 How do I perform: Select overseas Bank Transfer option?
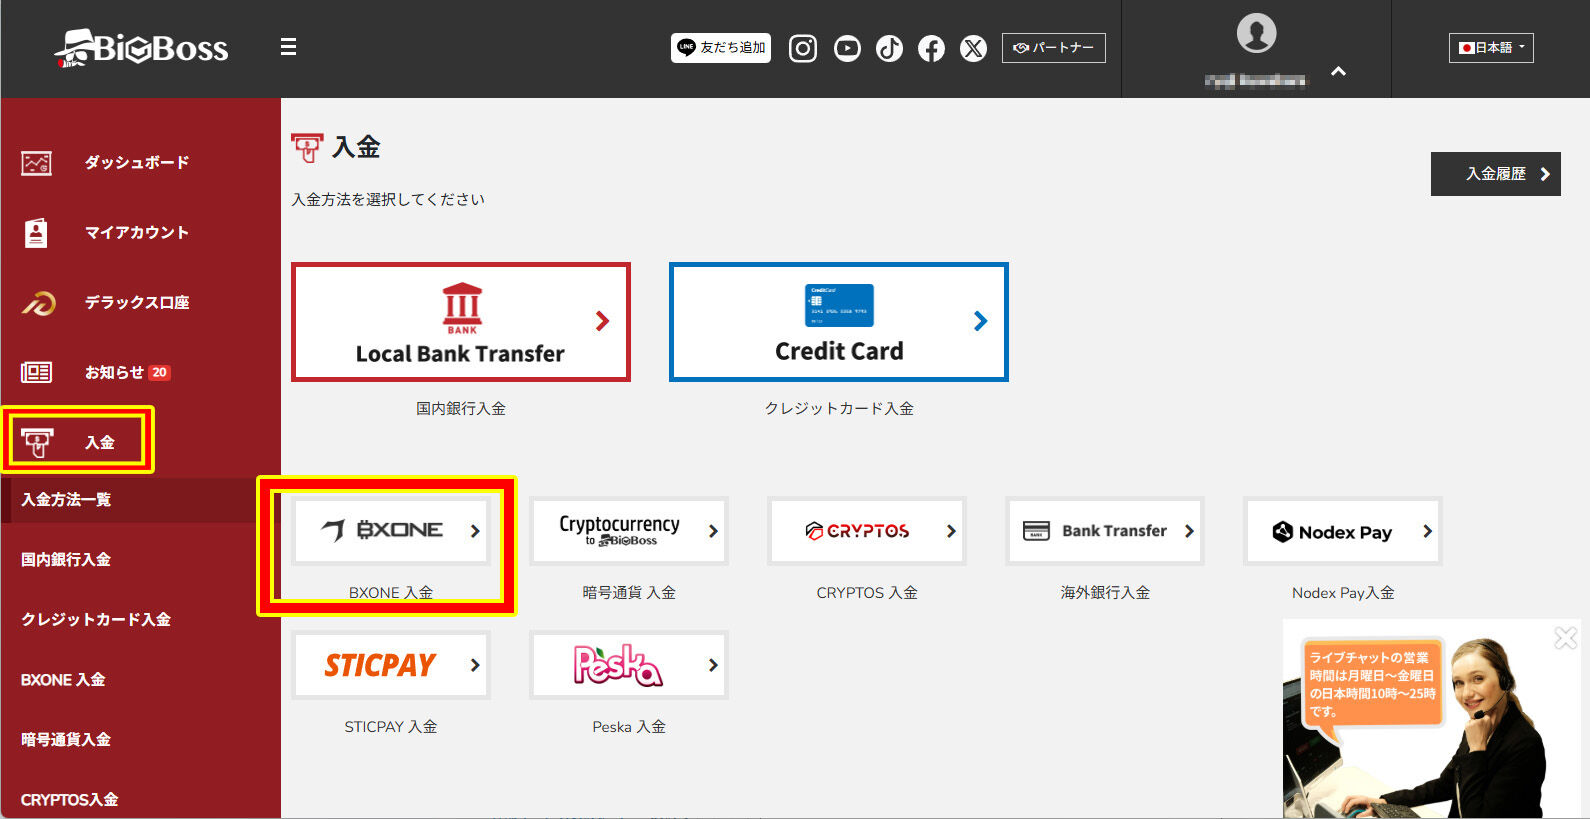pos(1105,531)
